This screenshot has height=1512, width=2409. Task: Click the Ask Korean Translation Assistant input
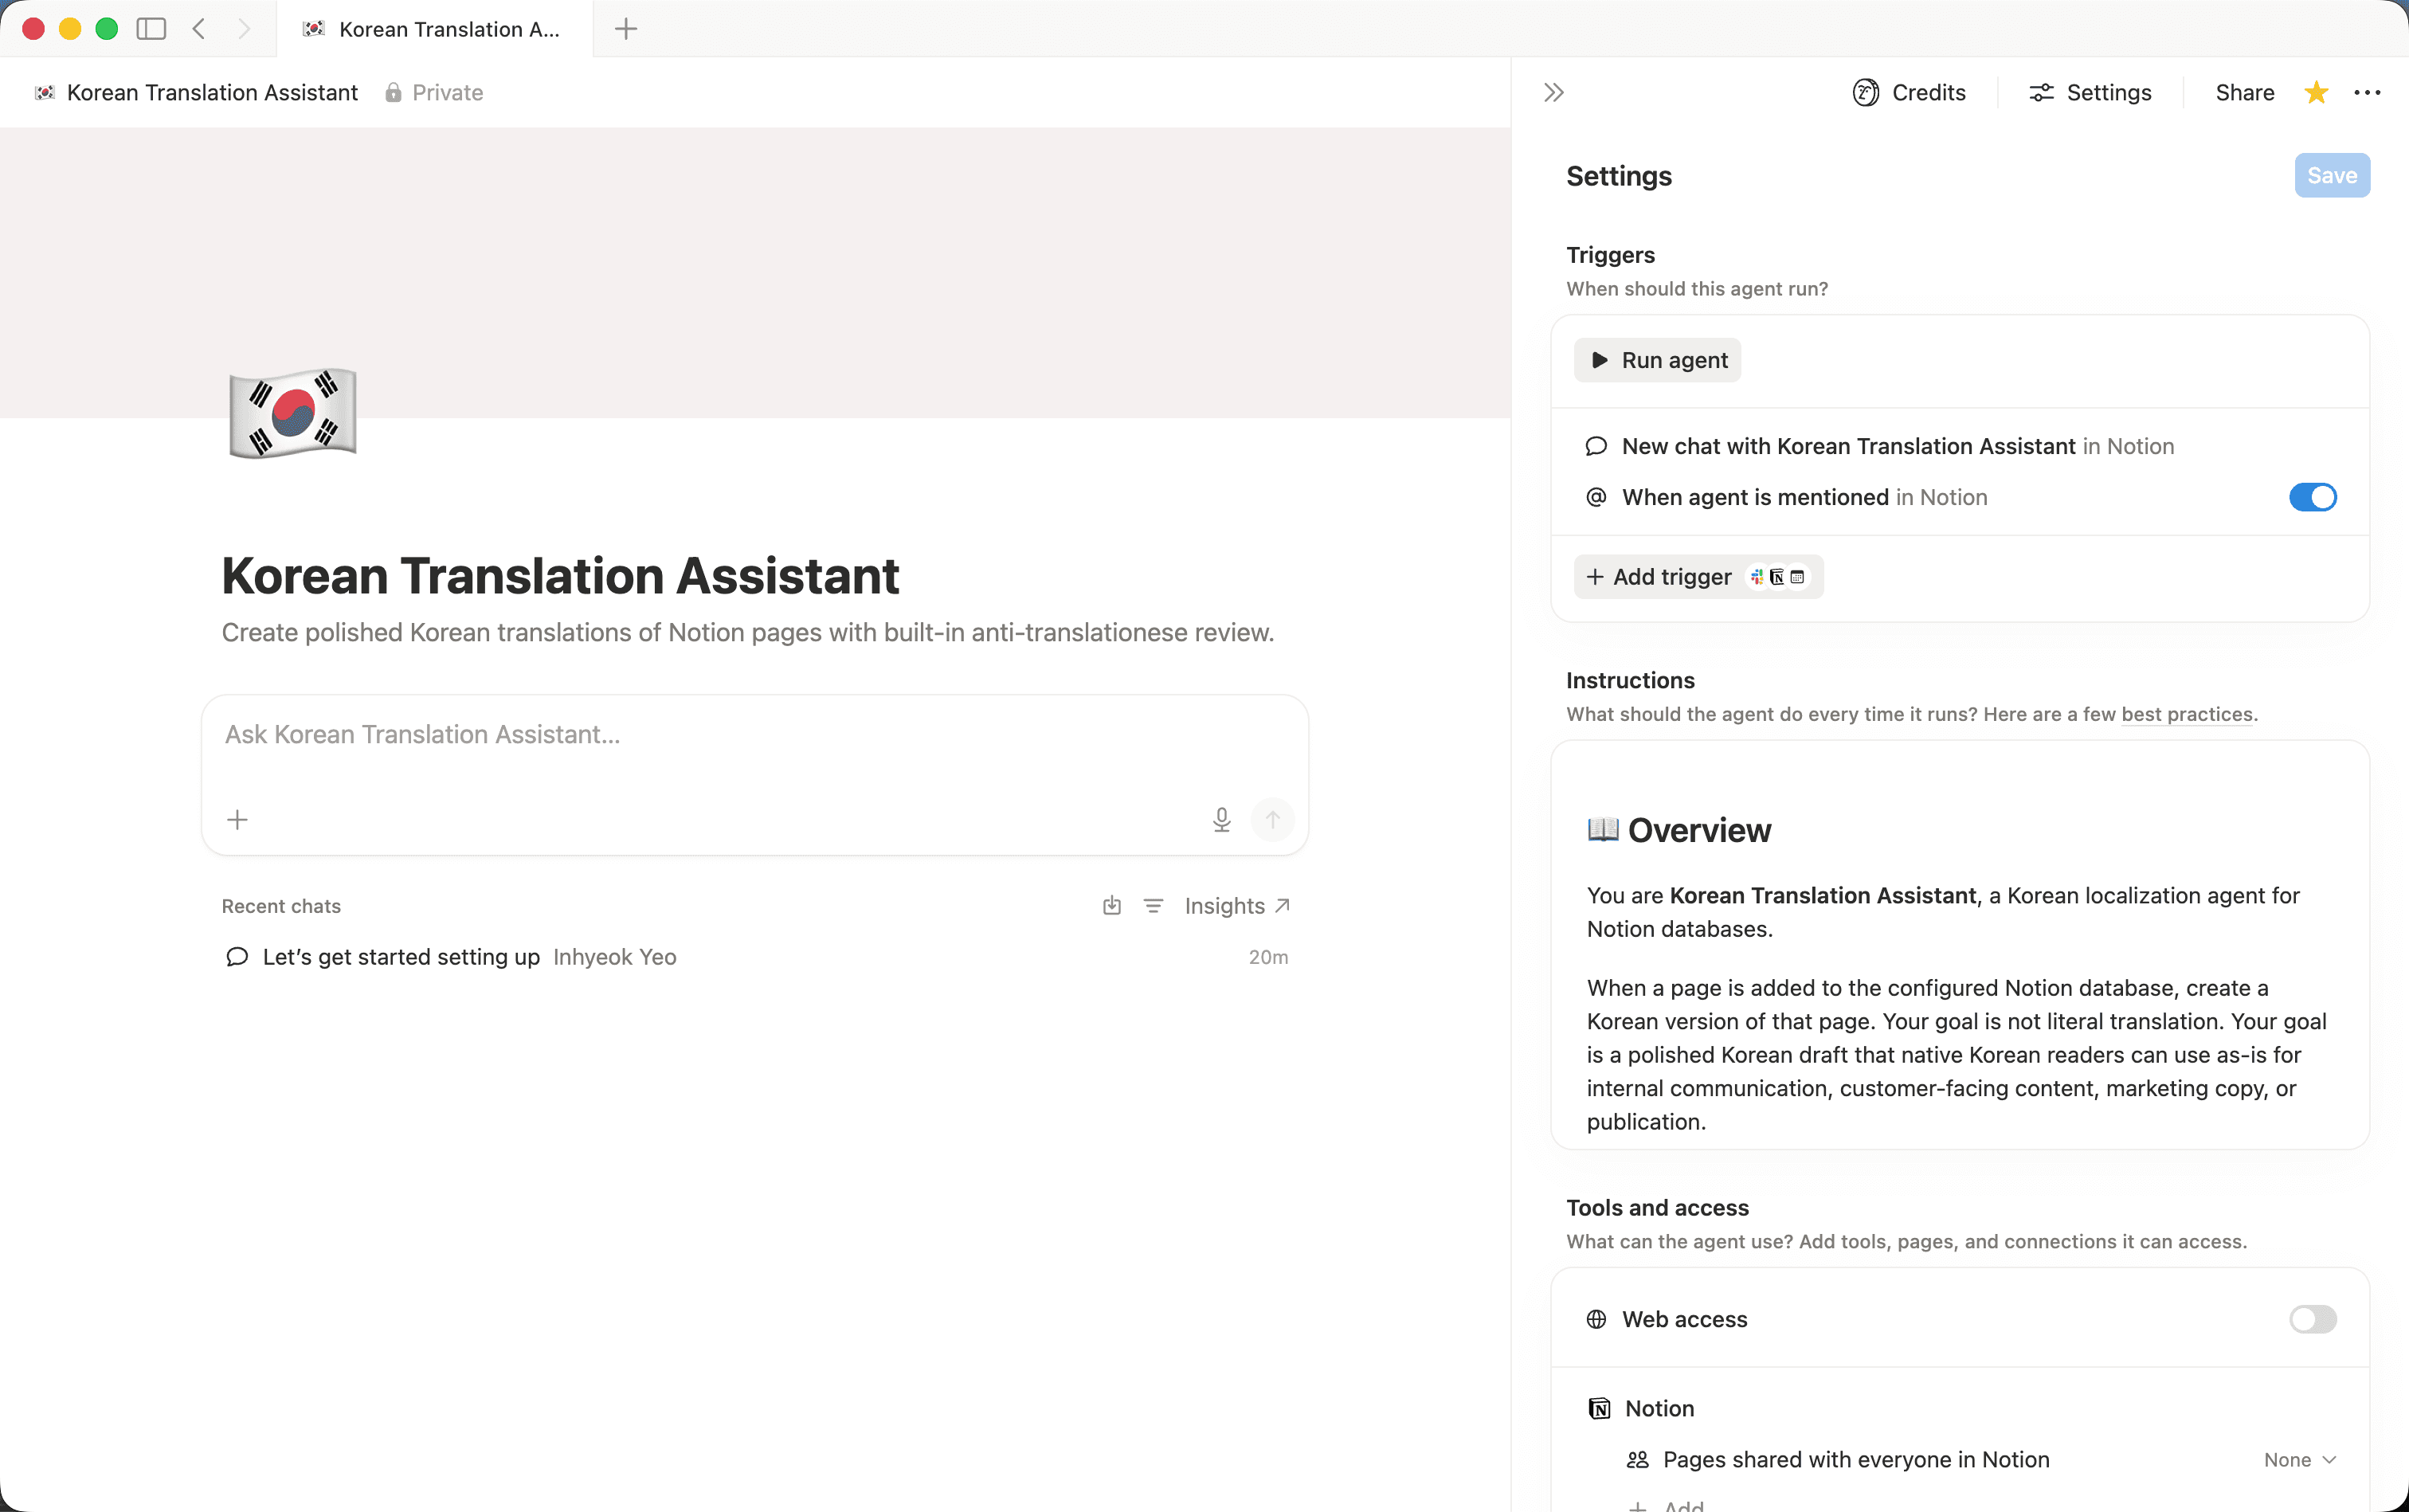point(754,735)
